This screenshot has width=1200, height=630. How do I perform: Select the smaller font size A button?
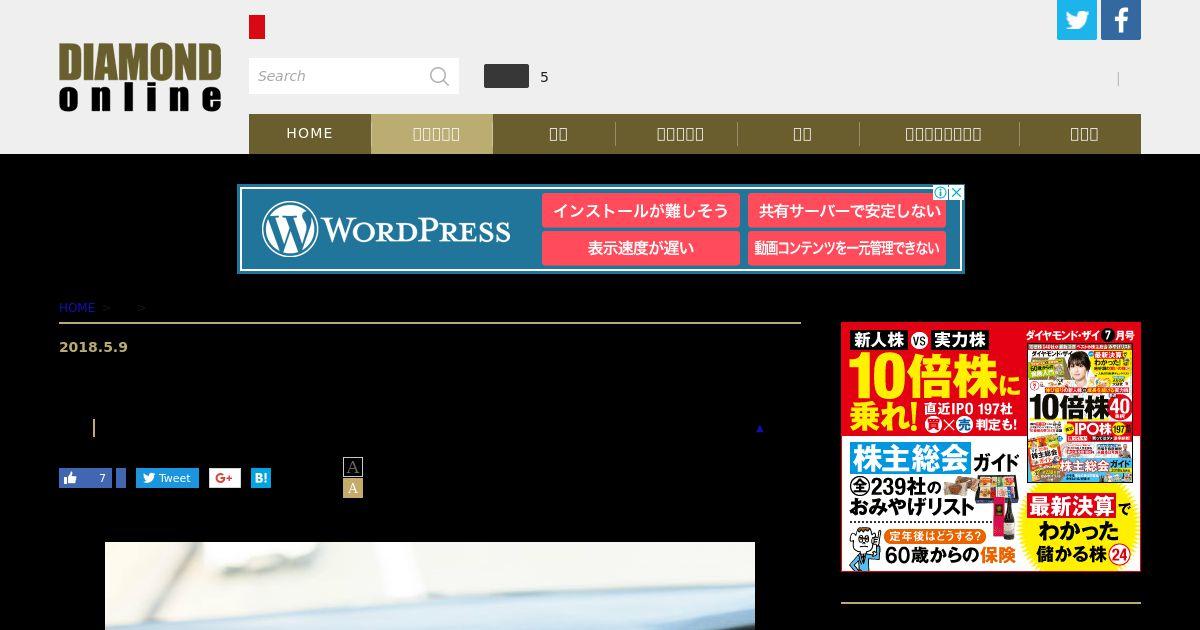click(x=353, y=467)
